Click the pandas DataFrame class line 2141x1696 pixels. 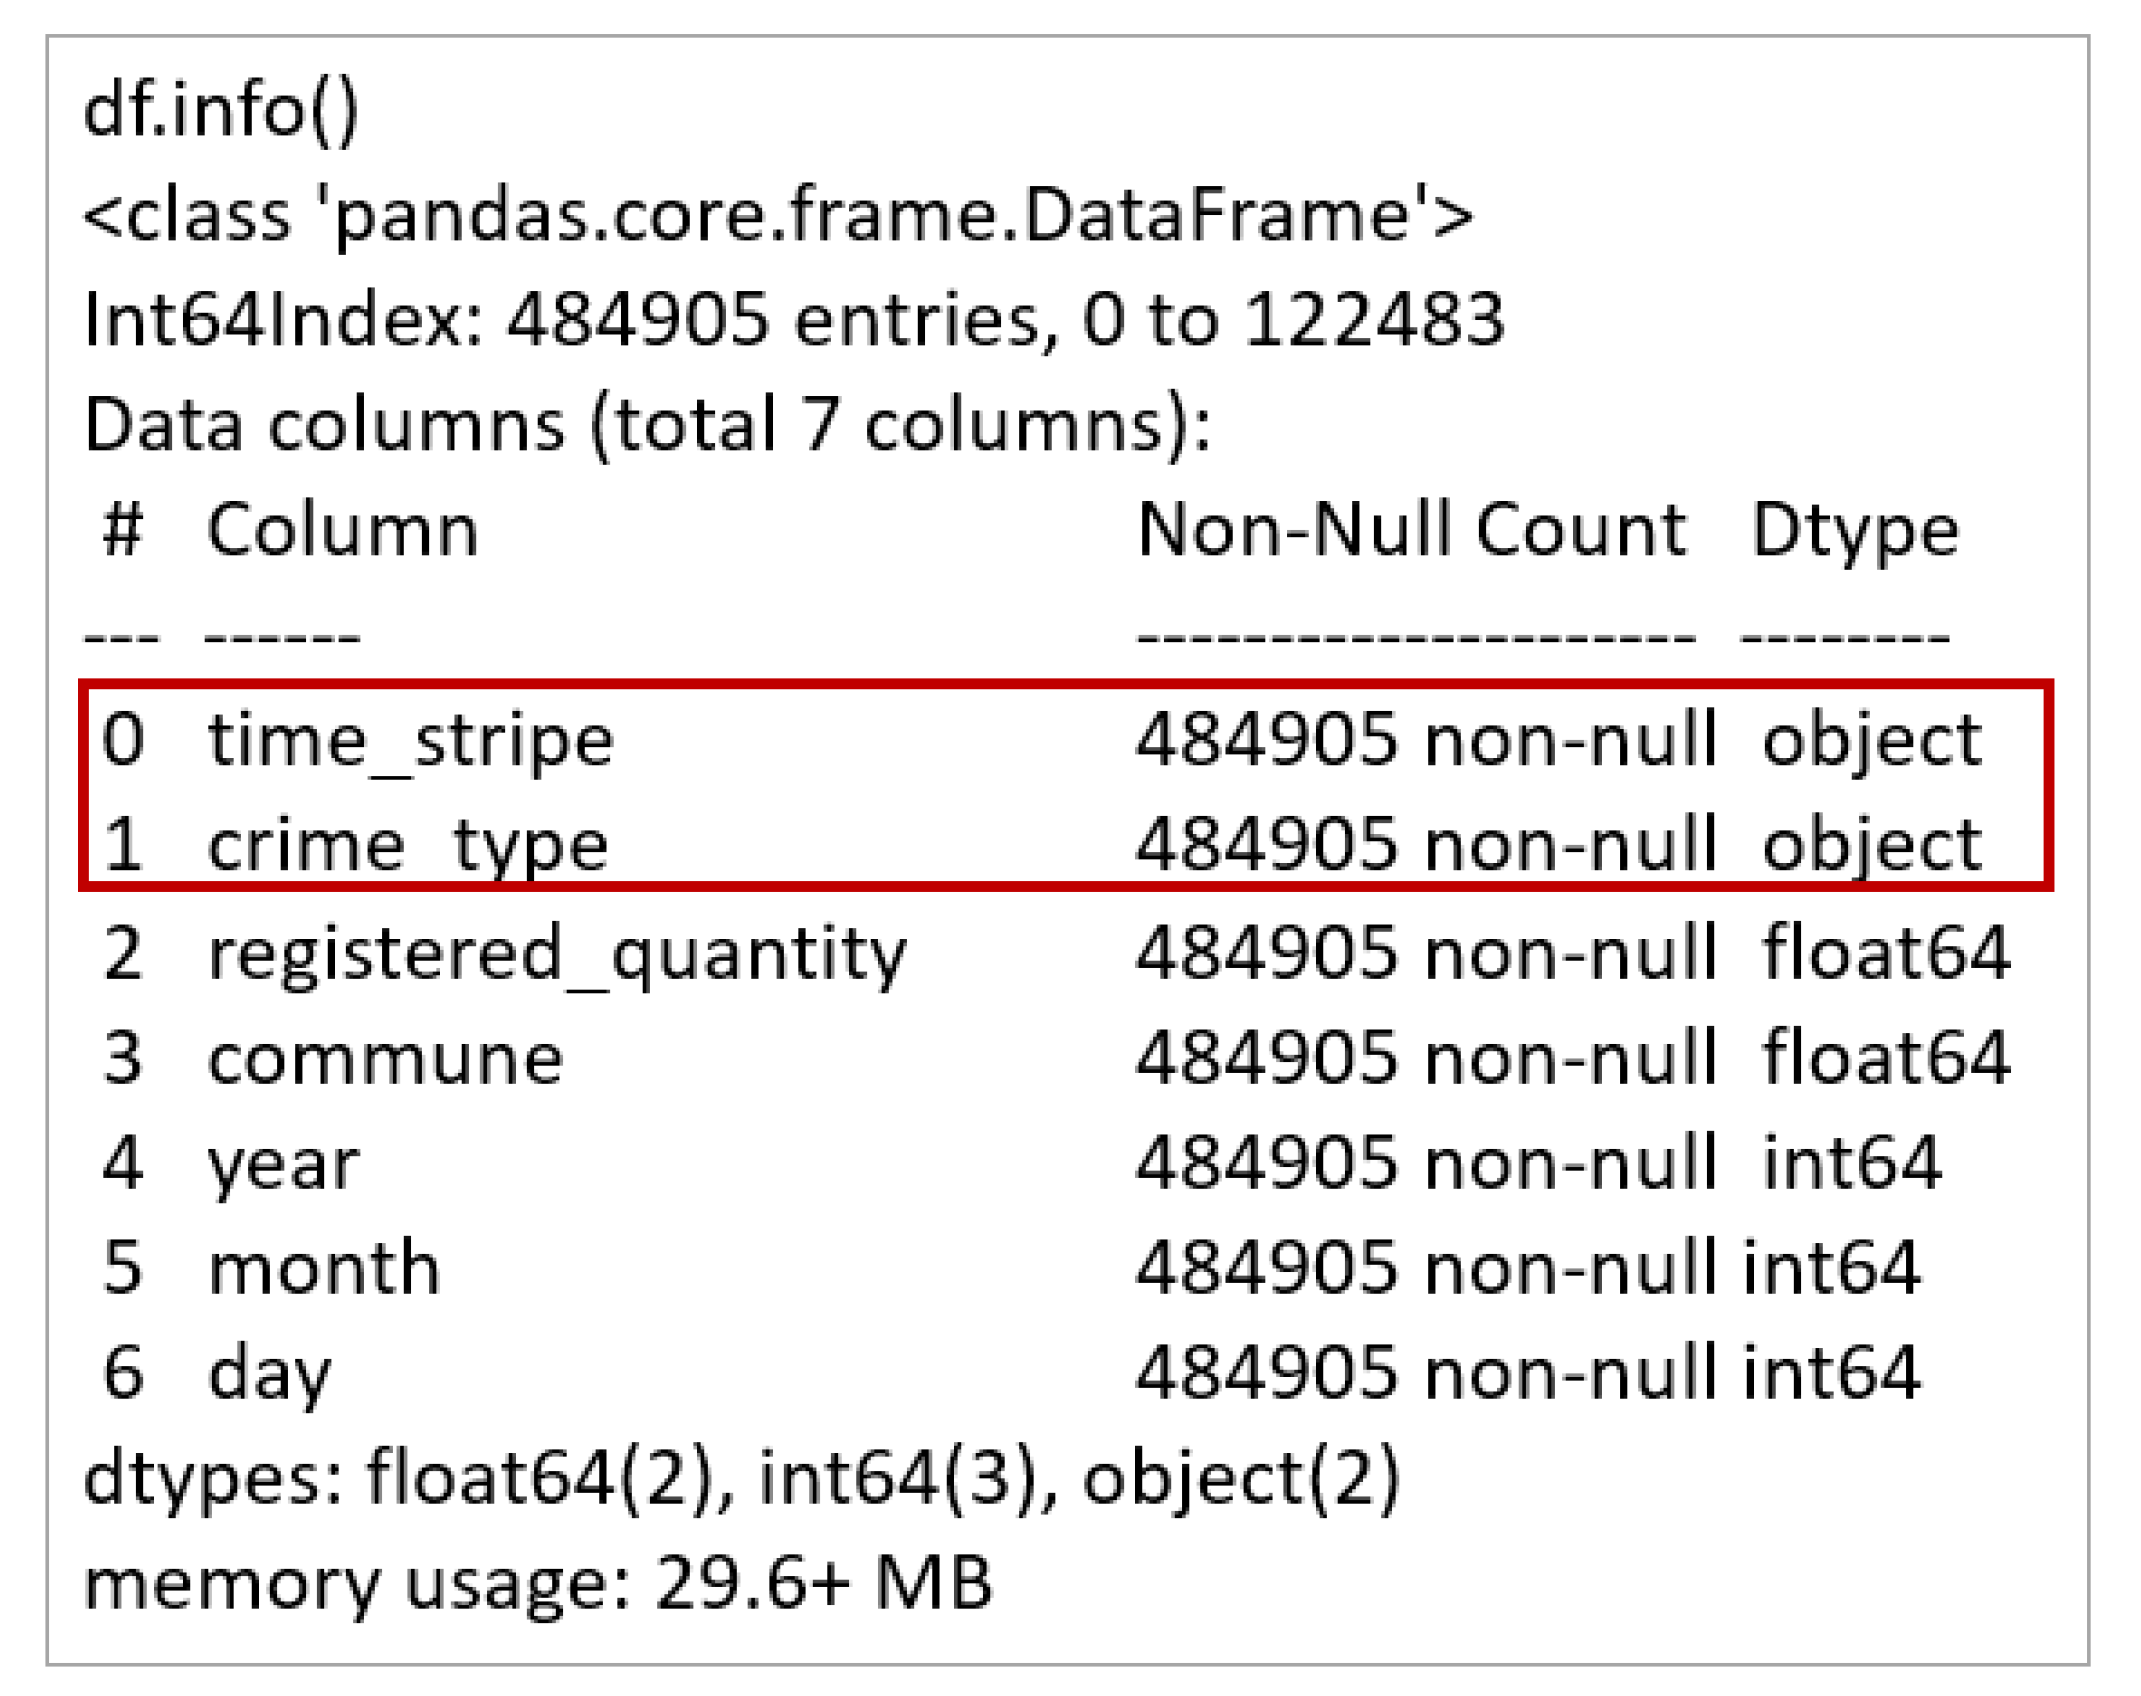(x=778, y=215)
